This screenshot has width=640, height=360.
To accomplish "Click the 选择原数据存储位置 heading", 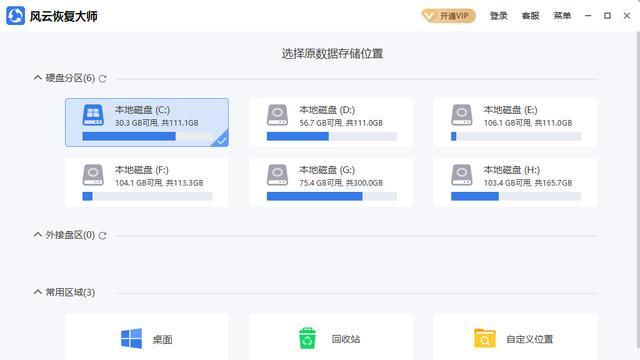I will [332, 53].
